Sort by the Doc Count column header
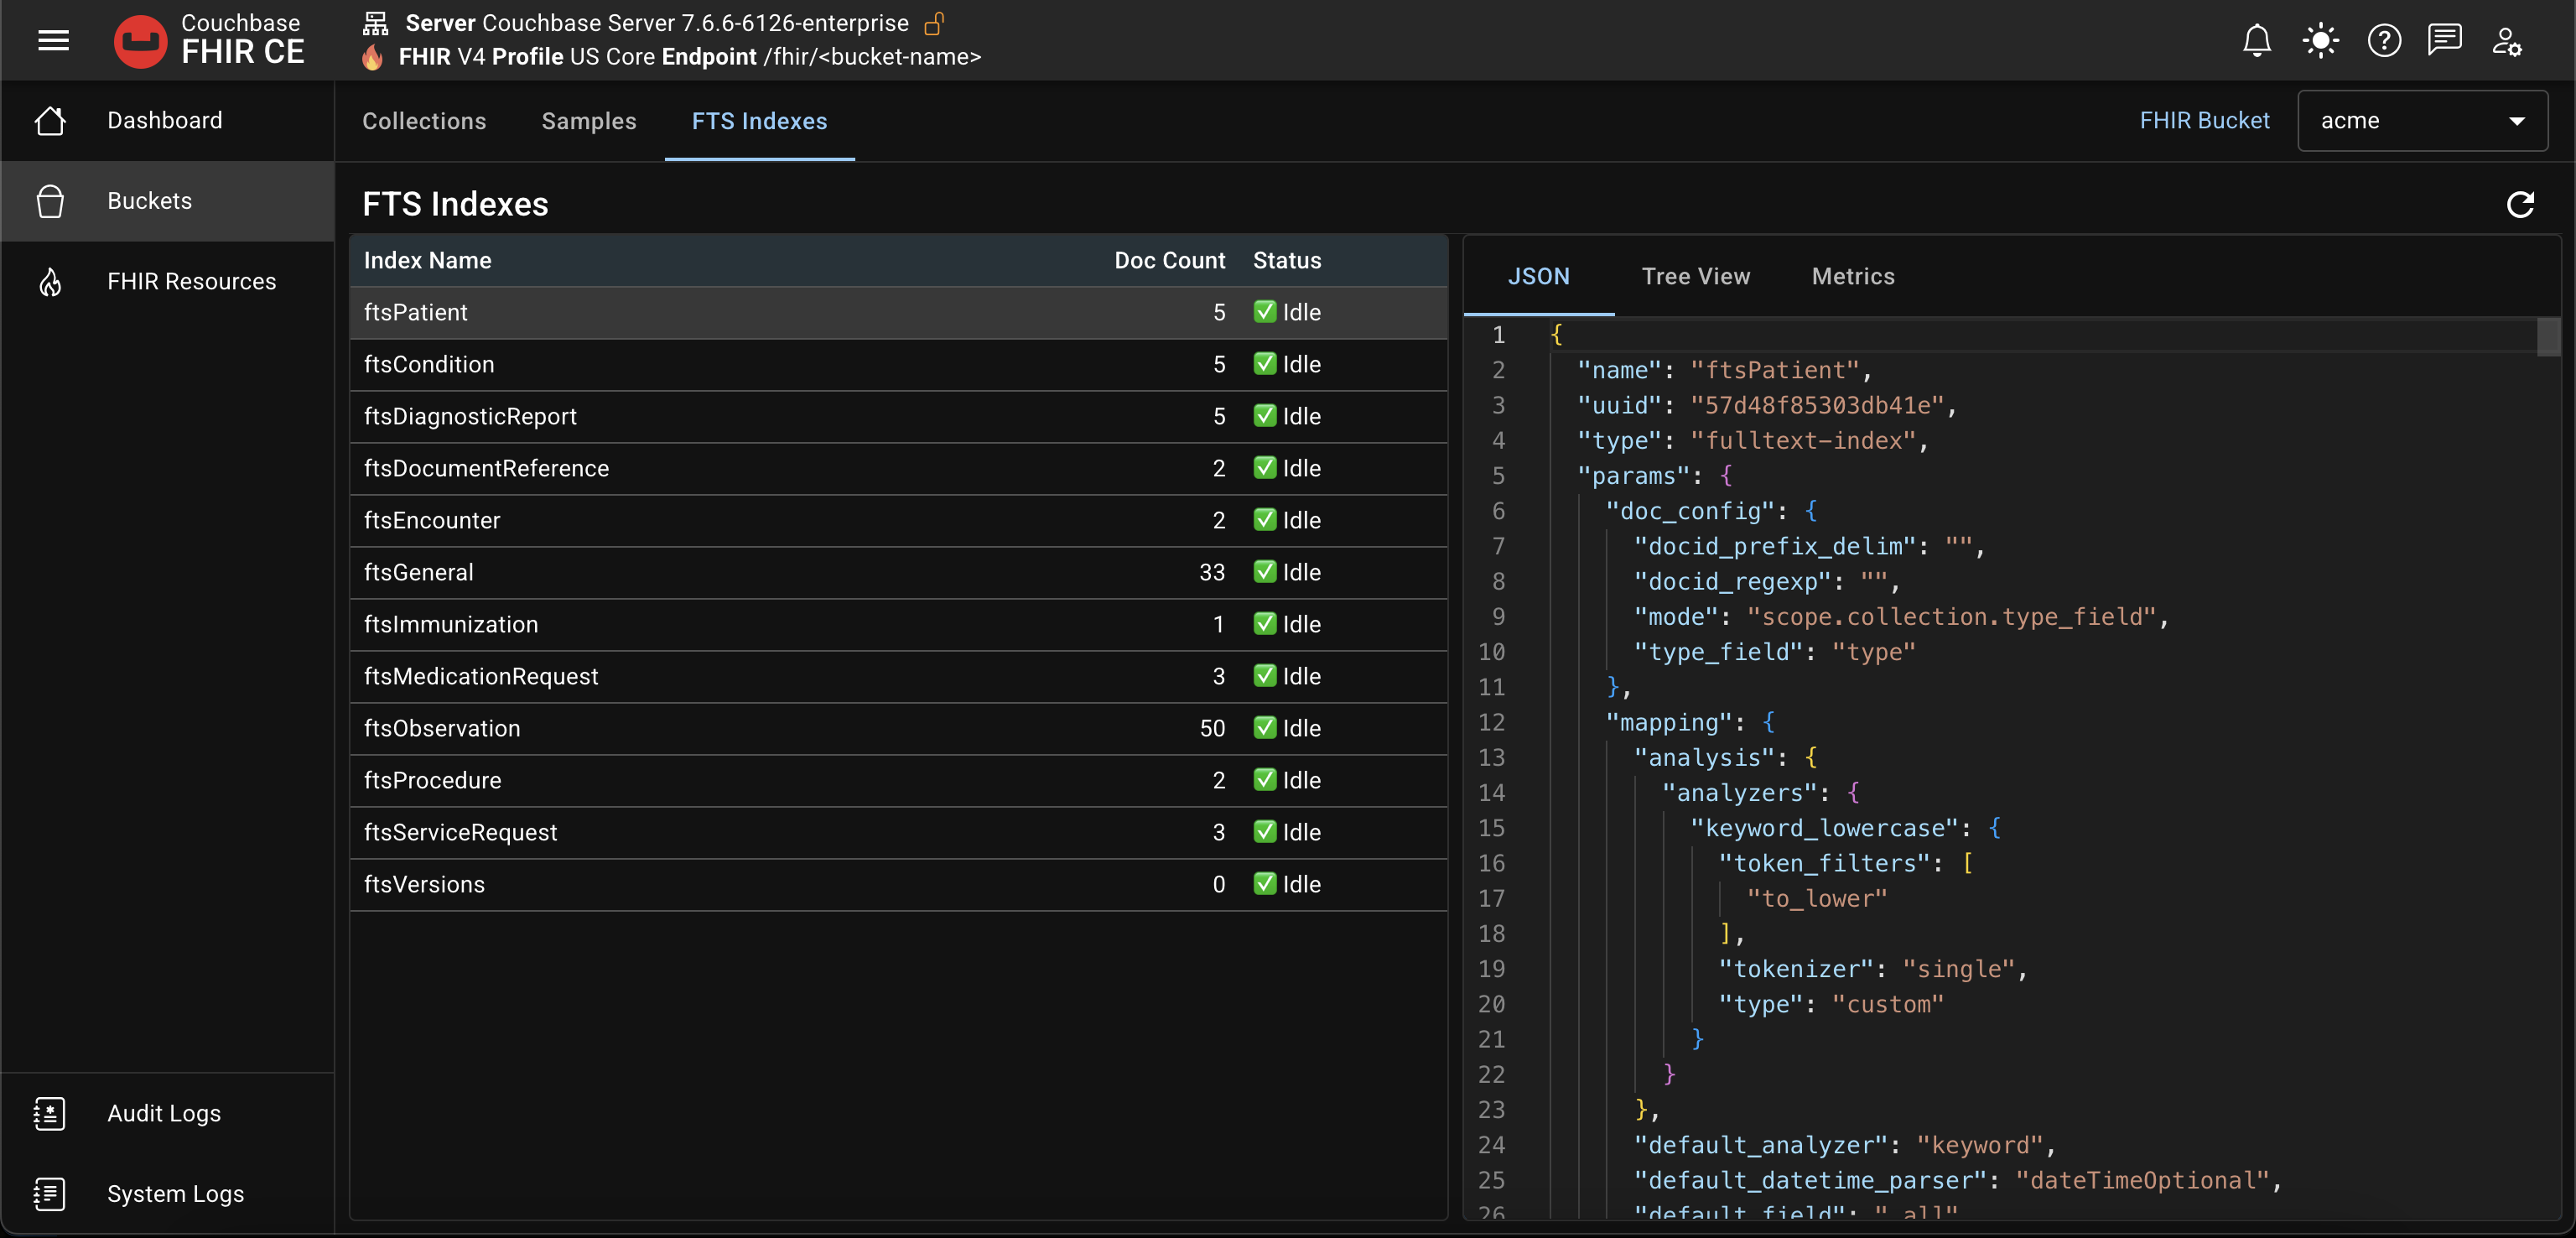Image resolution: width=2576 pixels, height=1238 pixels. coord(1169,260)
